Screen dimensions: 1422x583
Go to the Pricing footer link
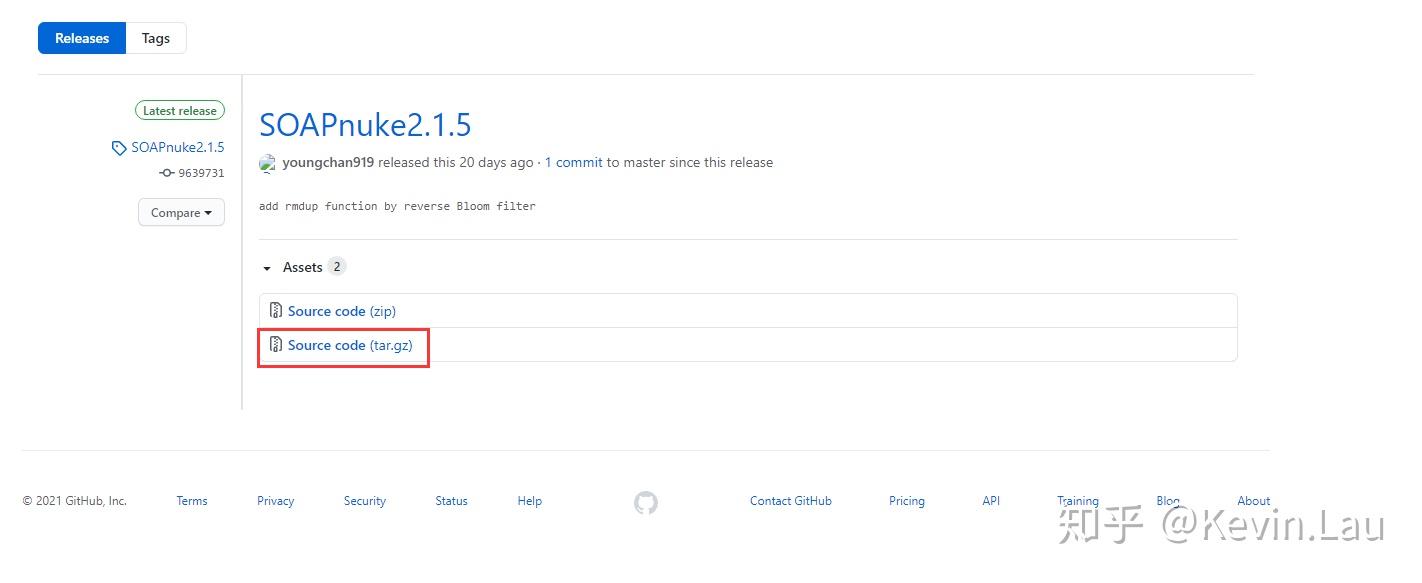coord(906,501)
